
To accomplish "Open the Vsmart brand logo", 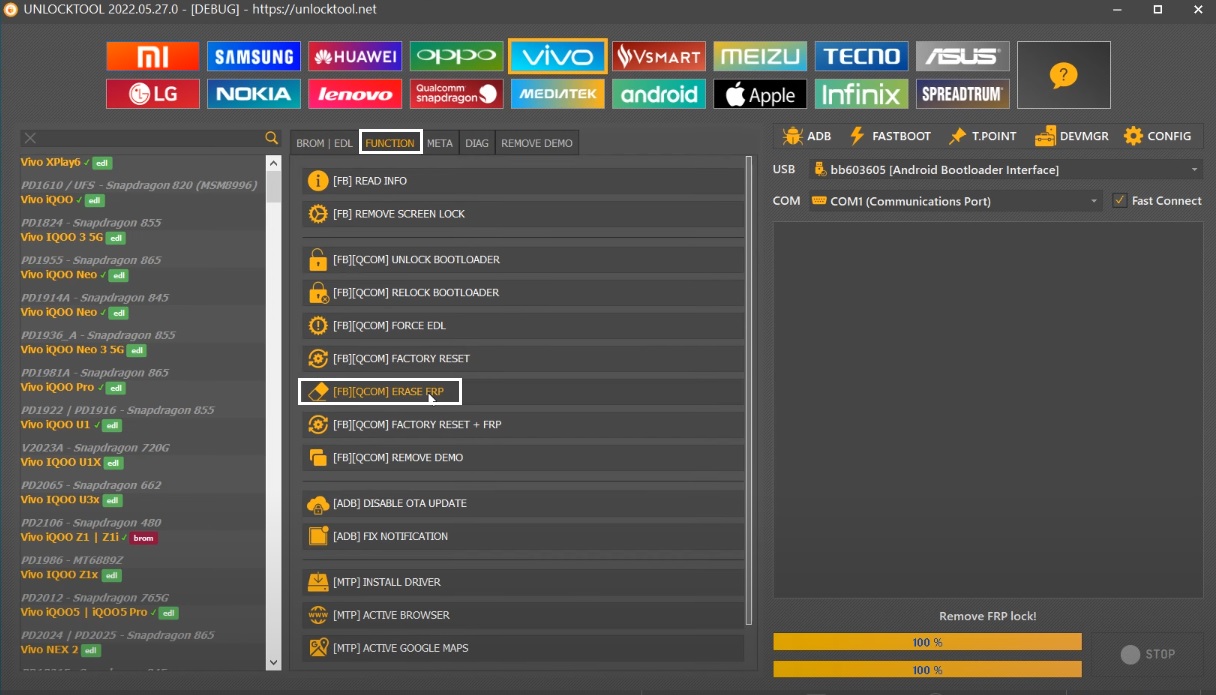I will (659, 56).
